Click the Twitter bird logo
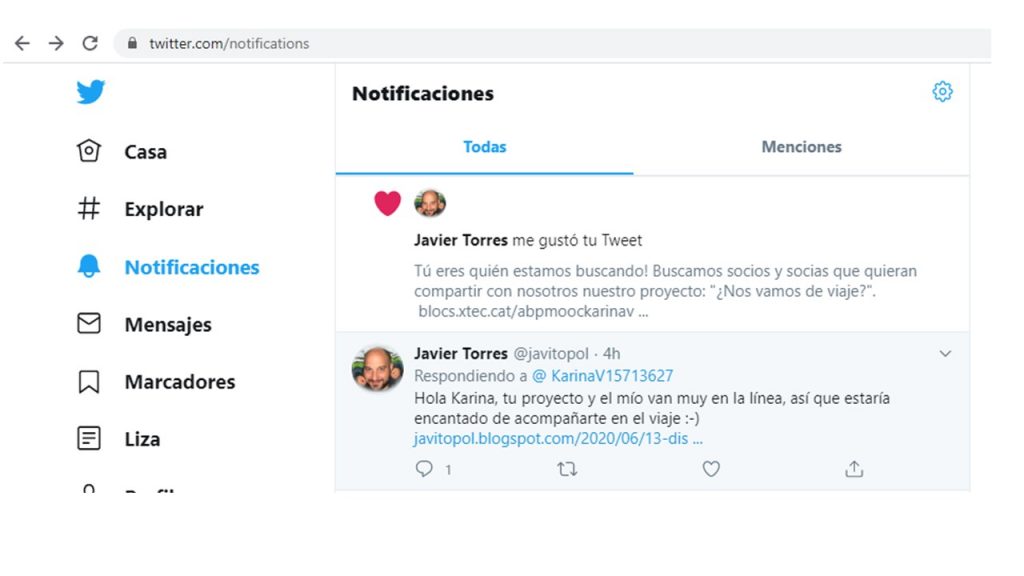This screenshot has height=576, width=1024. click(x=90, y=93)
